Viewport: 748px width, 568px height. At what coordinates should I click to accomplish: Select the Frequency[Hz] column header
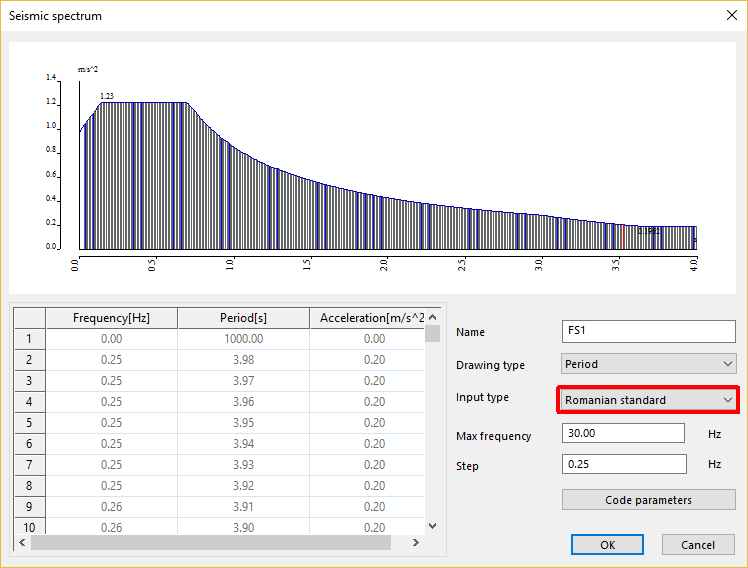(x=111, y=318)
